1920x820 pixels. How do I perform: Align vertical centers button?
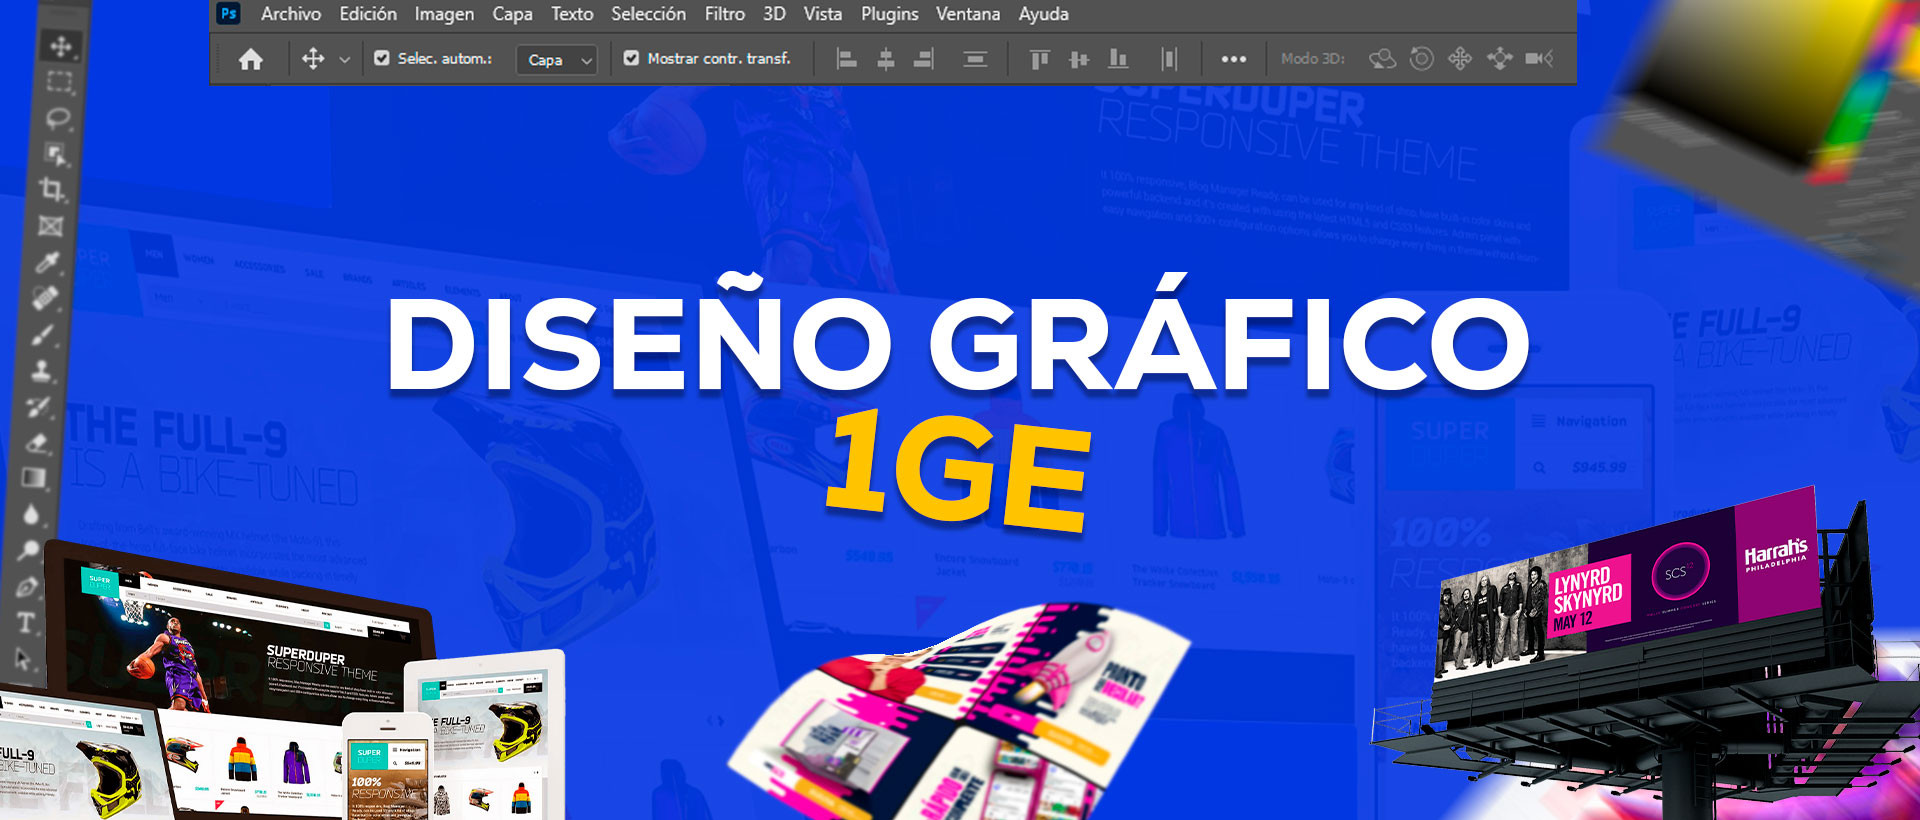click(x=1079, y=59)
